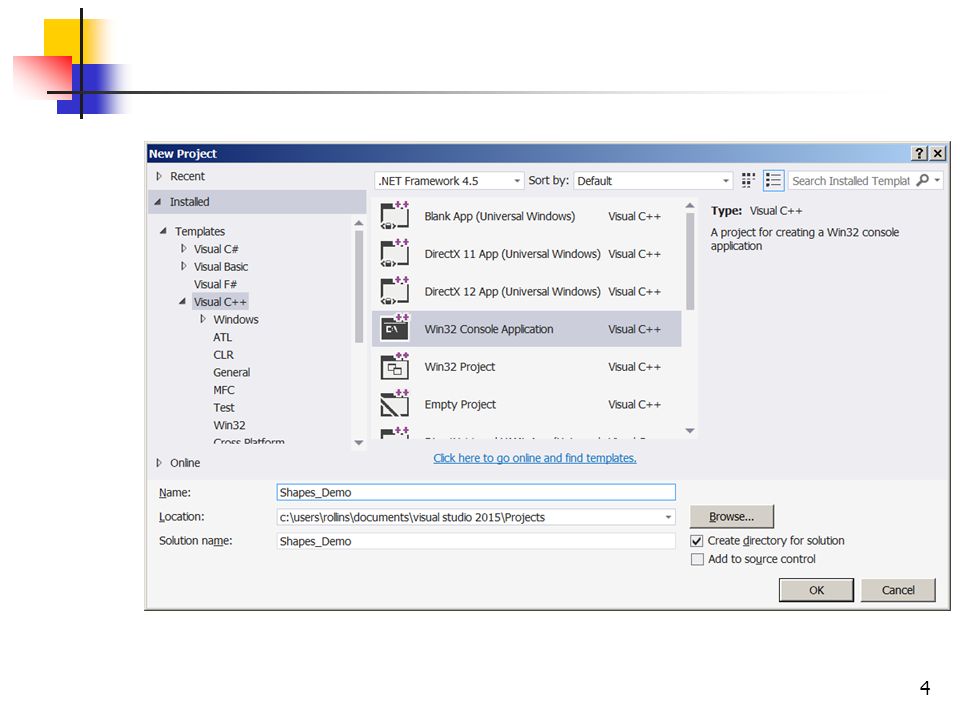Click the templates tree scrollbar thumb
Viewport: 960px width, 720px height.
coord(359,287)
